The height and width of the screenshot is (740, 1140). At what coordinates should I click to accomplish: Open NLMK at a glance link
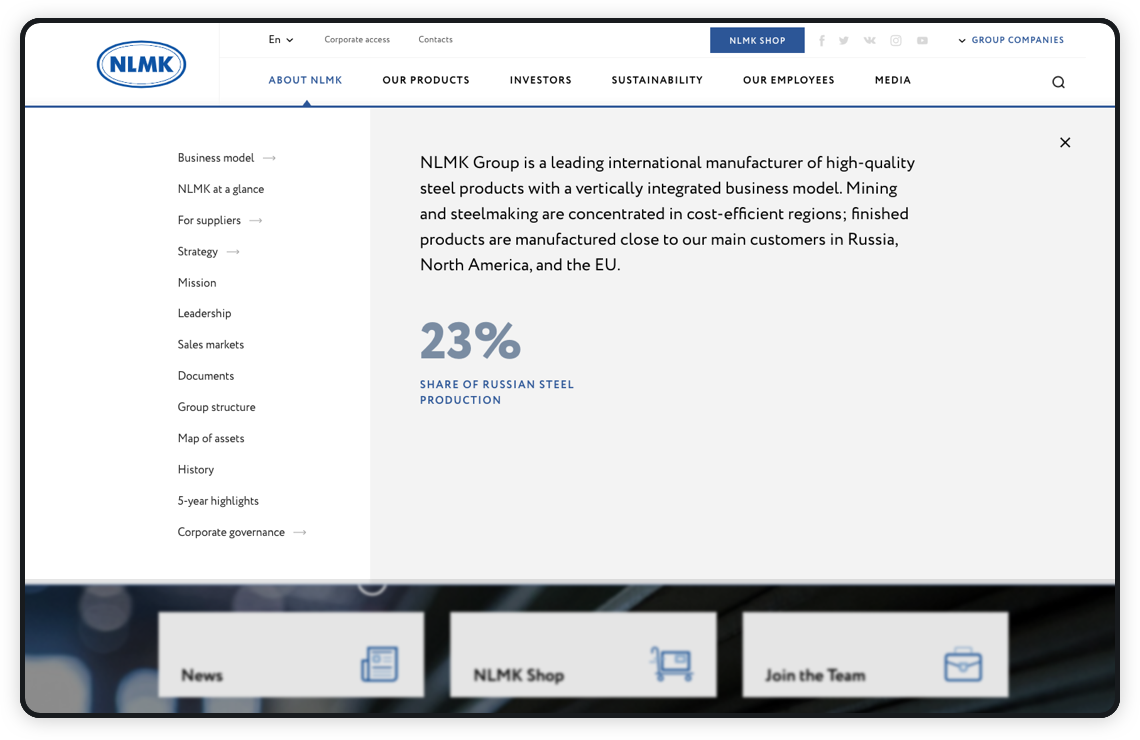tap(221, 189)
